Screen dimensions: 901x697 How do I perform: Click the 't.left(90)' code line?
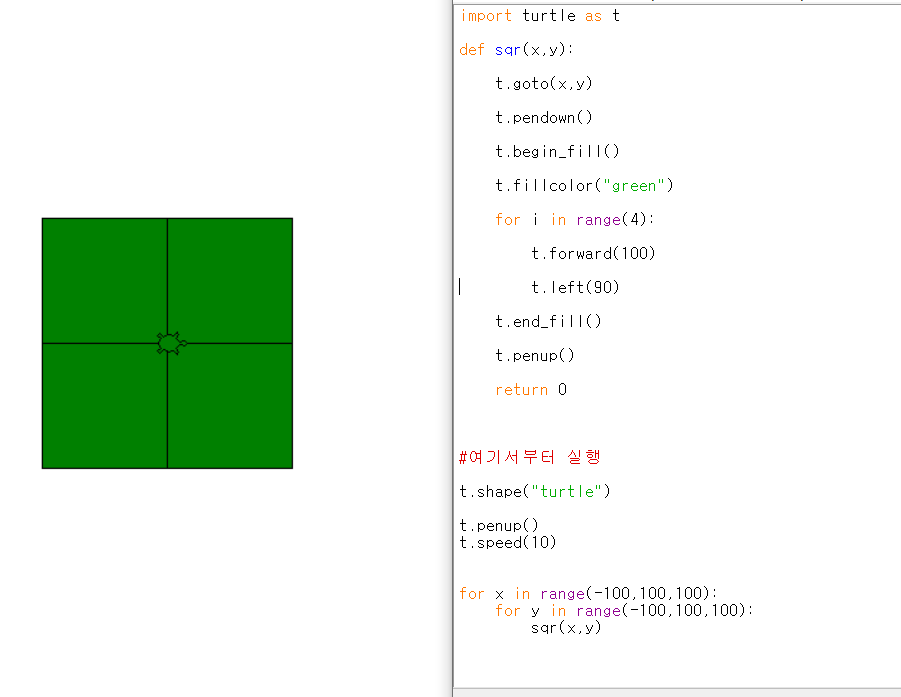[575, 287]
